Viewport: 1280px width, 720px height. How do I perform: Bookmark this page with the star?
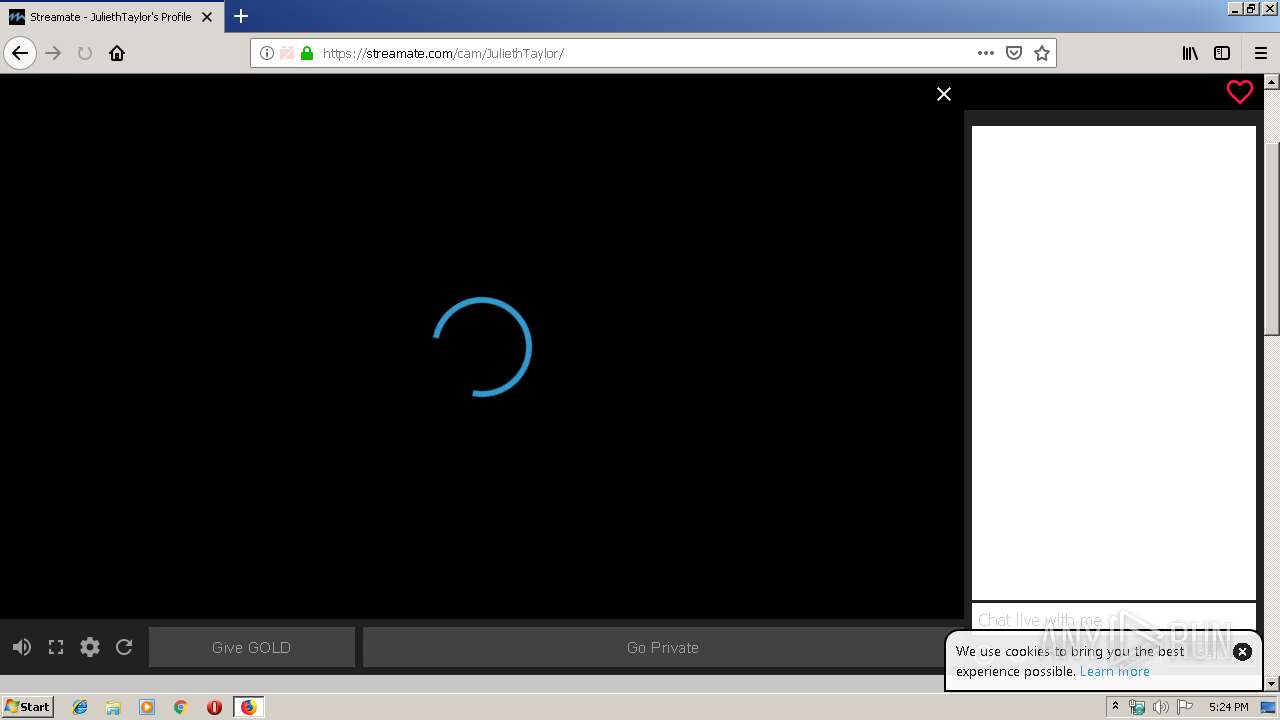pyautogui.click(x=1042, y=53)
